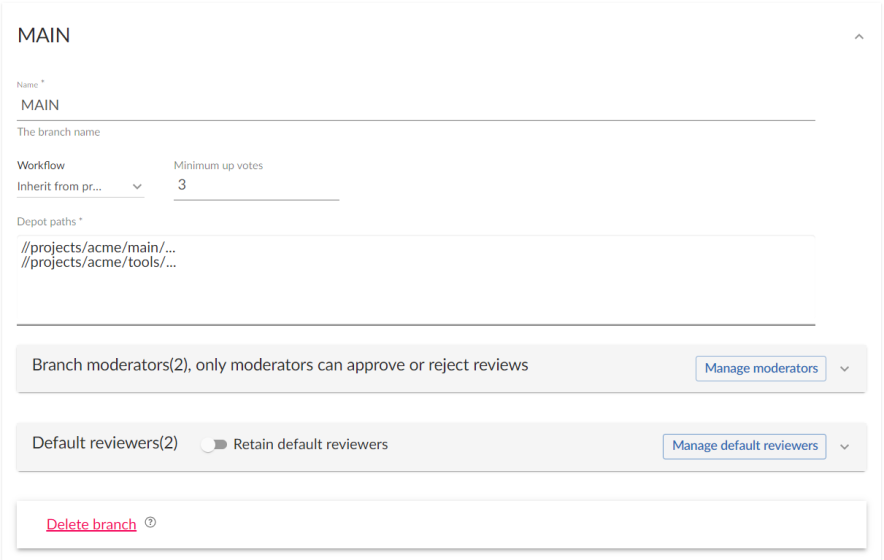Focus the branch Name input field

click(415, 105)
